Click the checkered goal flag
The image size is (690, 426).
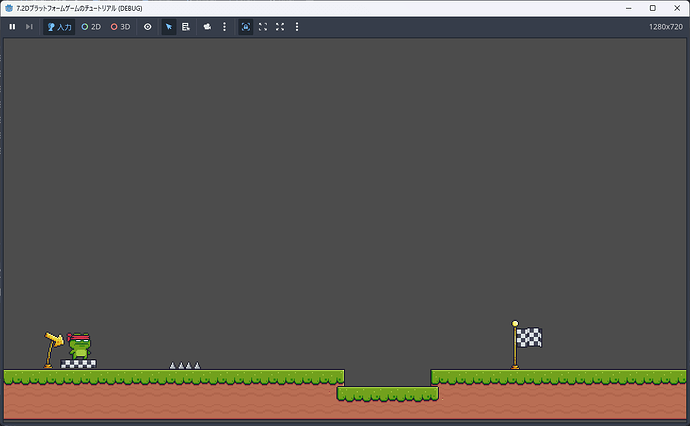[526, 345]
